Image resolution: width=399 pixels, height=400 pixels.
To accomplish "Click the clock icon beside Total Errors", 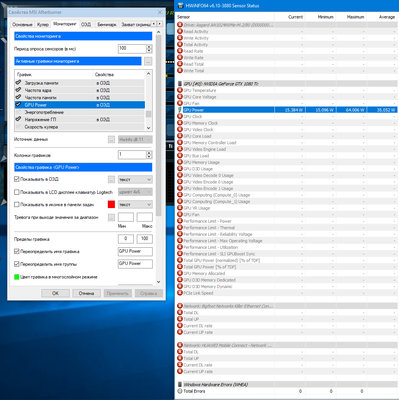I will (x=180, y=391).
